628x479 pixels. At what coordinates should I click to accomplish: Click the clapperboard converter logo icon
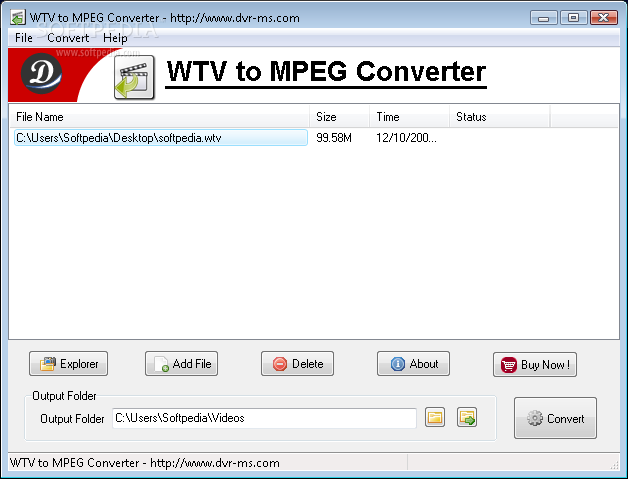tap(134, 77)
